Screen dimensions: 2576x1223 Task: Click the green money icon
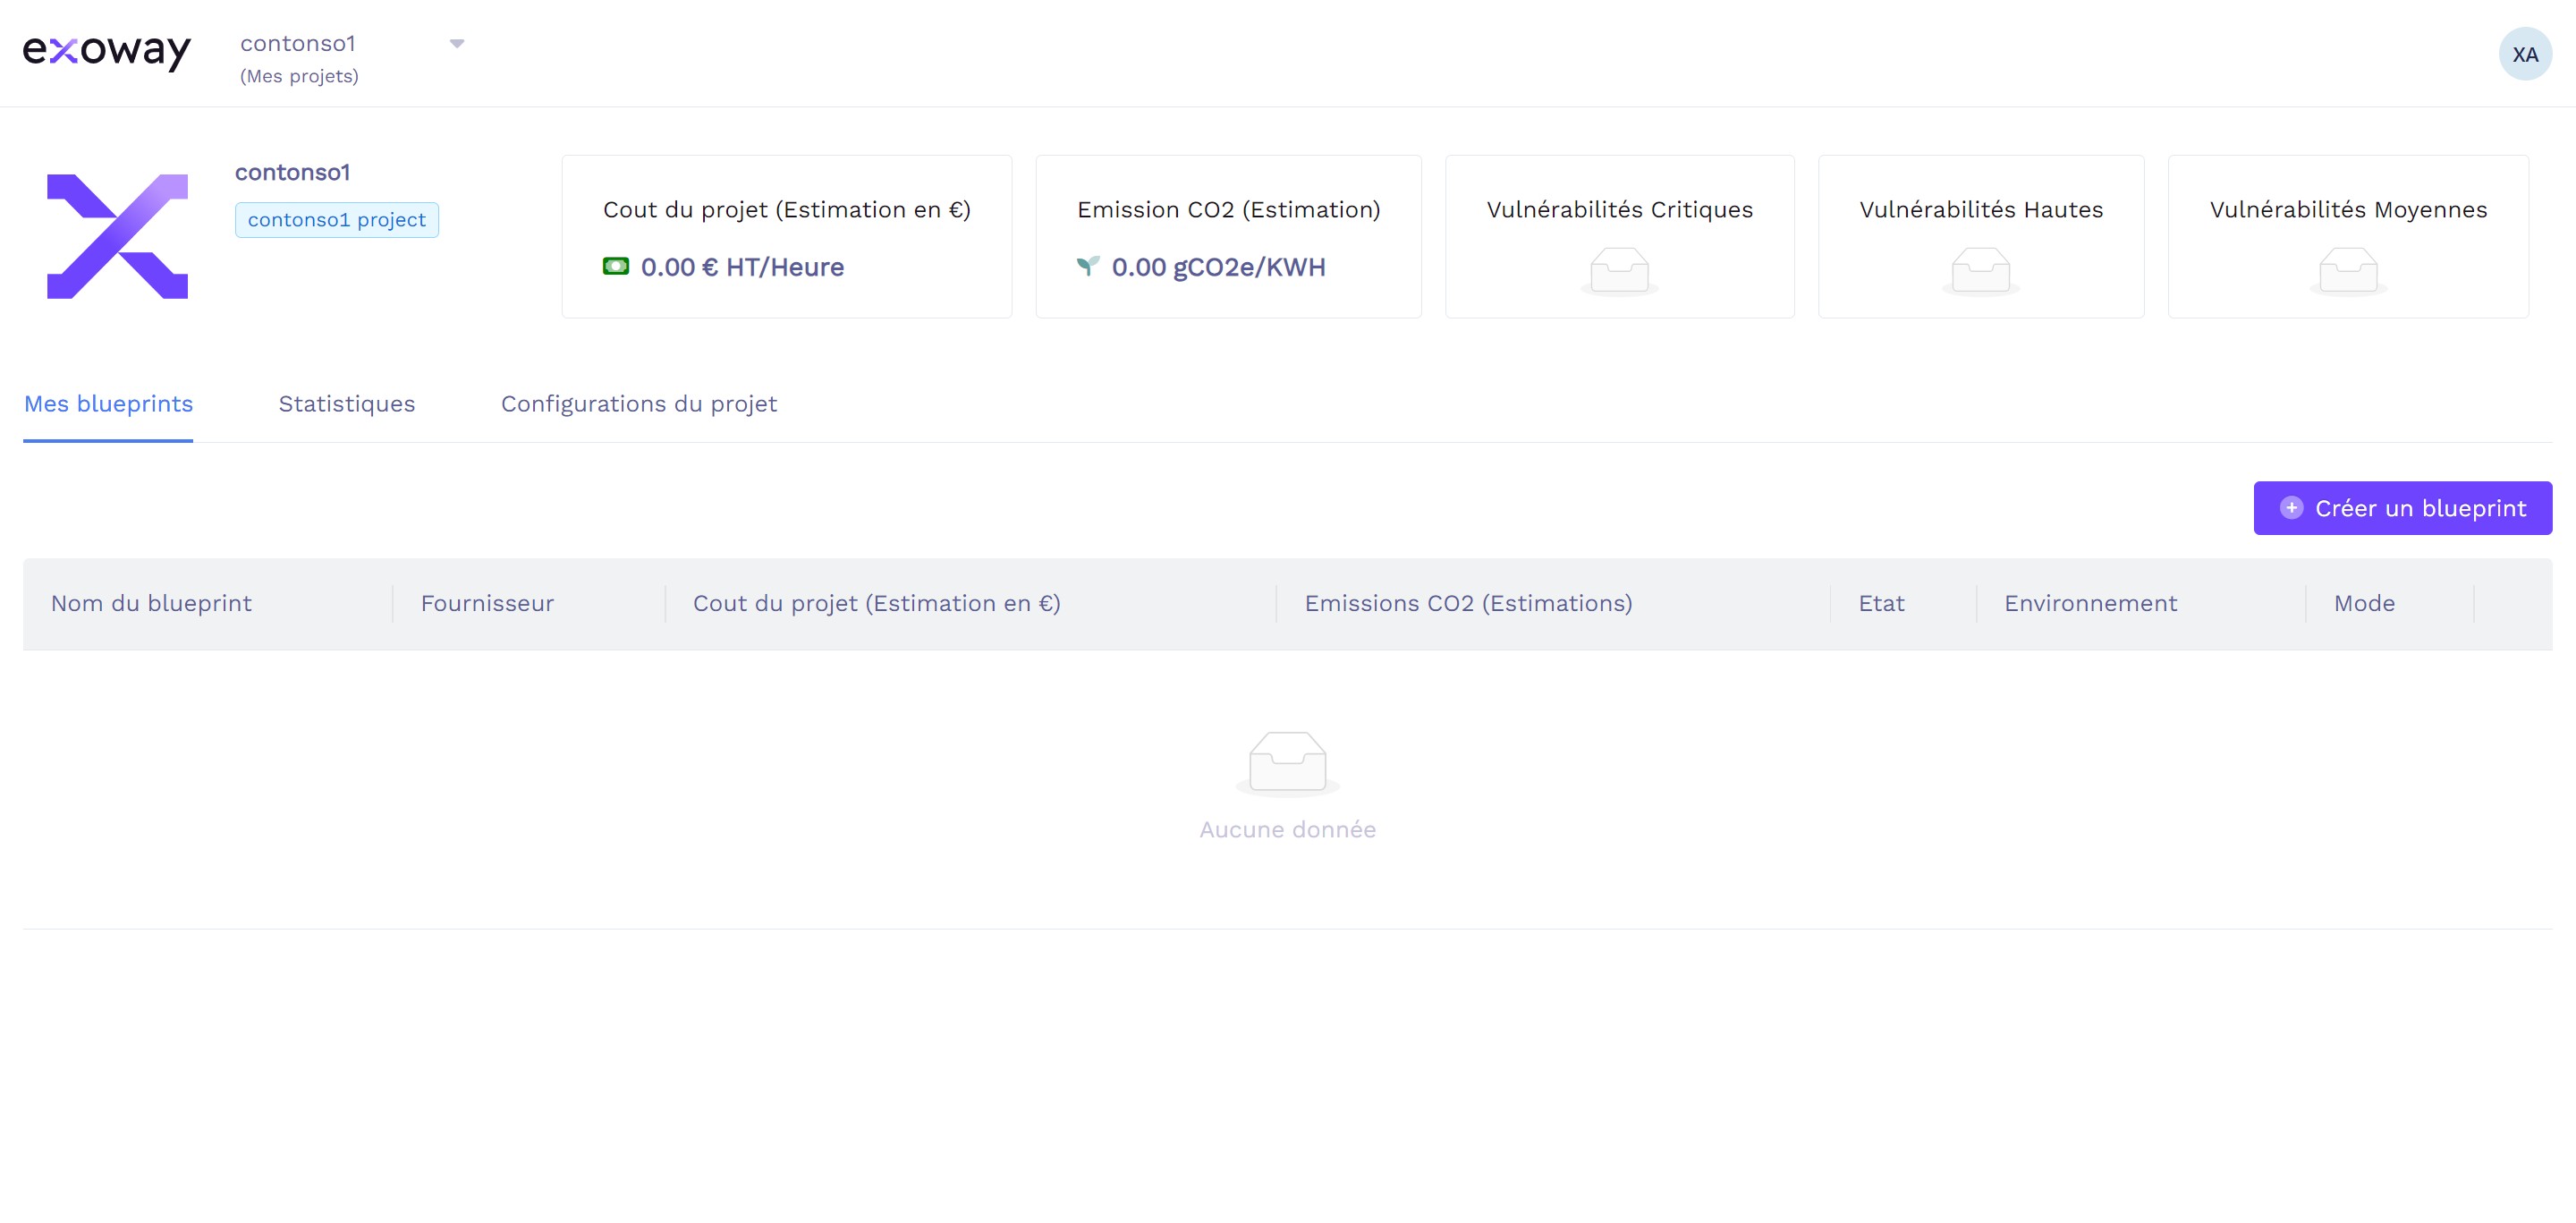(616, 266)
